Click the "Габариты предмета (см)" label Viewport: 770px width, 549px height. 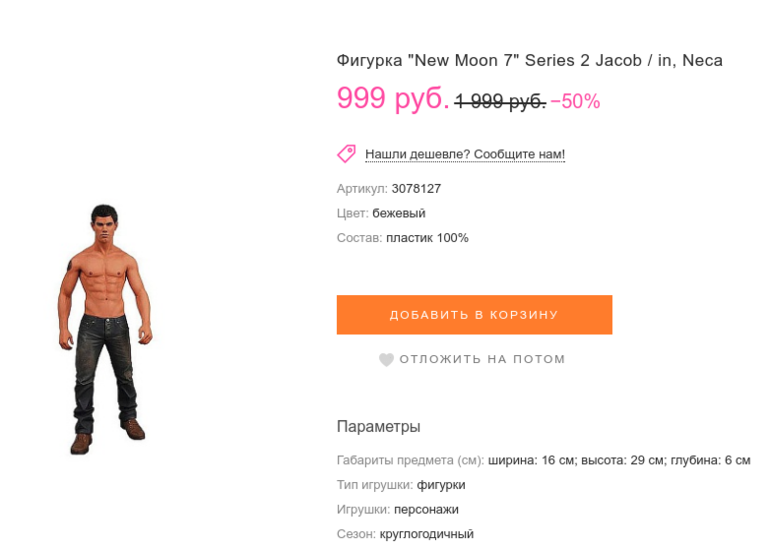[x=410, y=460]
